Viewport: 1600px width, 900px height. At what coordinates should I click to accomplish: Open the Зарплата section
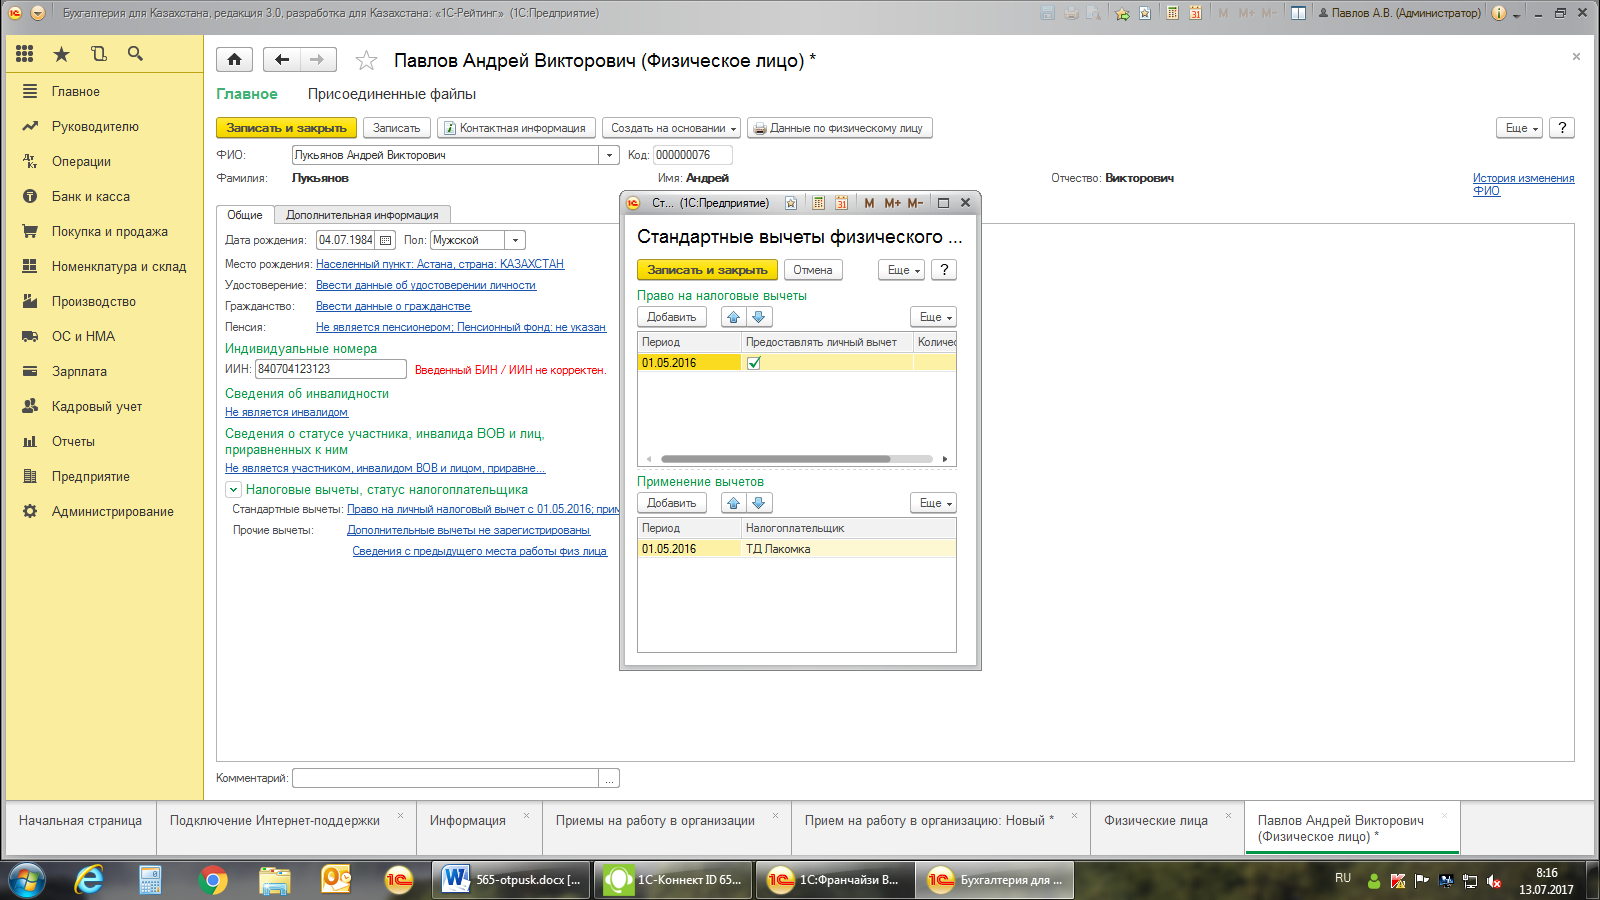[79, 371]
